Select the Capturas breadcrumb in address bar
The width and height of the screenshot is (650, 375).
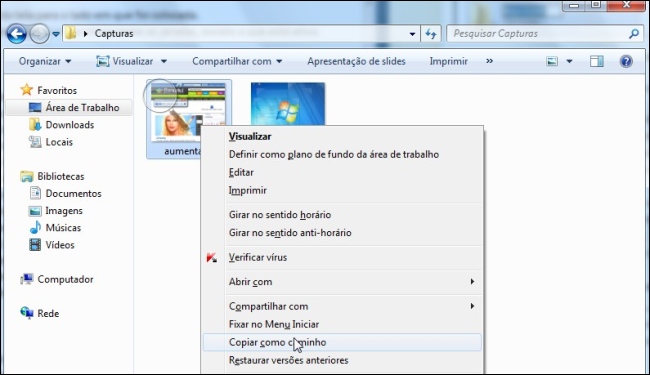click(x=114, y=34)
